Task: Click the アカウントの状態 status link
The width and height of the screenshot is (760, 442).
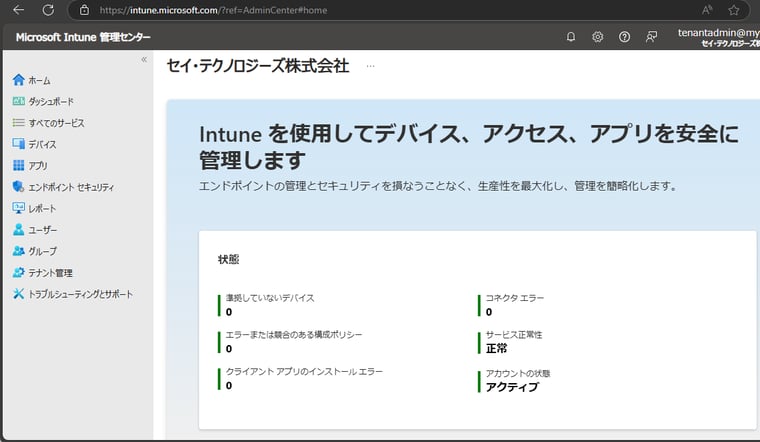Action: click(518, 373)
